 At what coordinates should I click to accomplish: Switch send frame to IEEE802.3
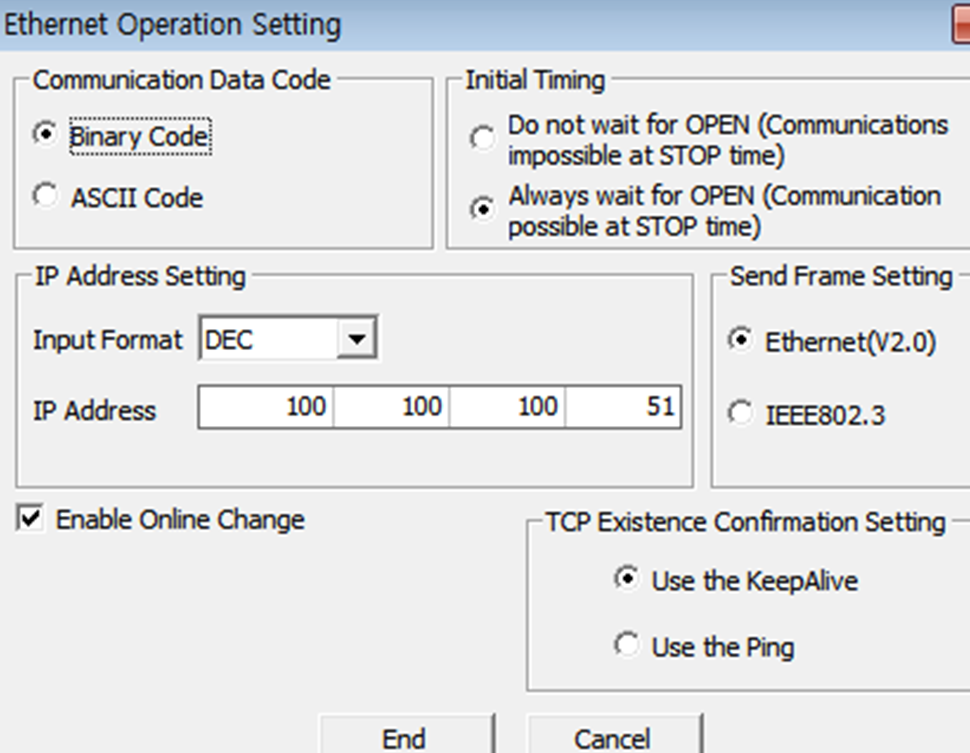(x=741, y=412)
